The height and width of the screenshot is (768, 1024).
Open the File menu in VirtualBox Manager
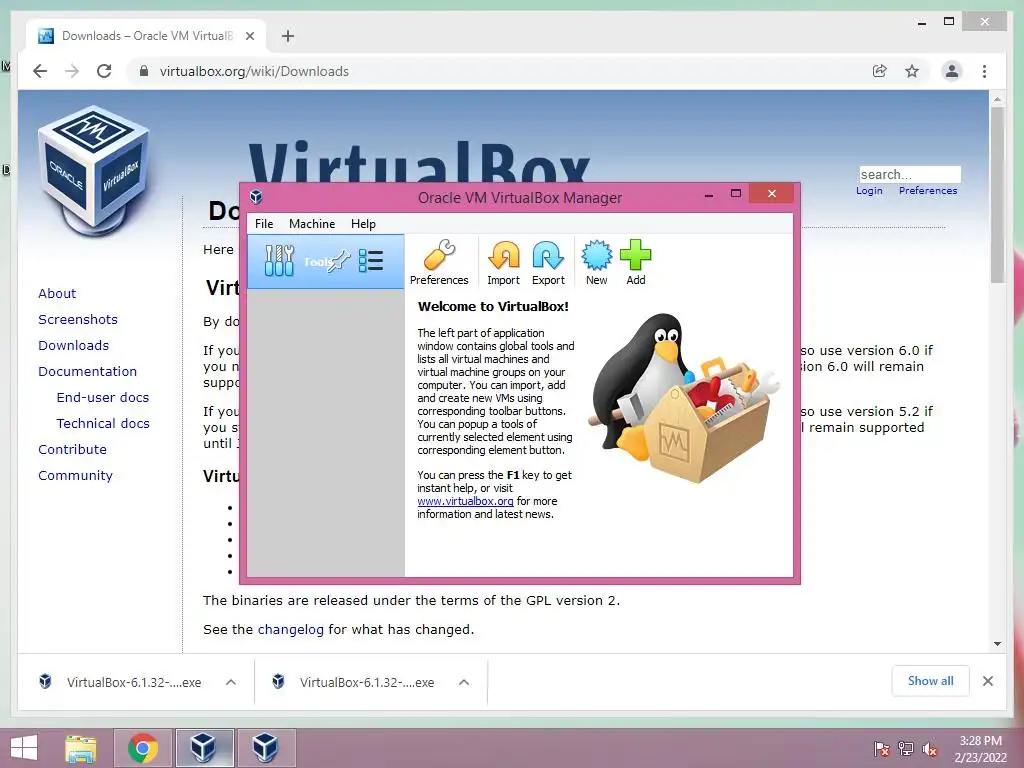coord(264,224)
